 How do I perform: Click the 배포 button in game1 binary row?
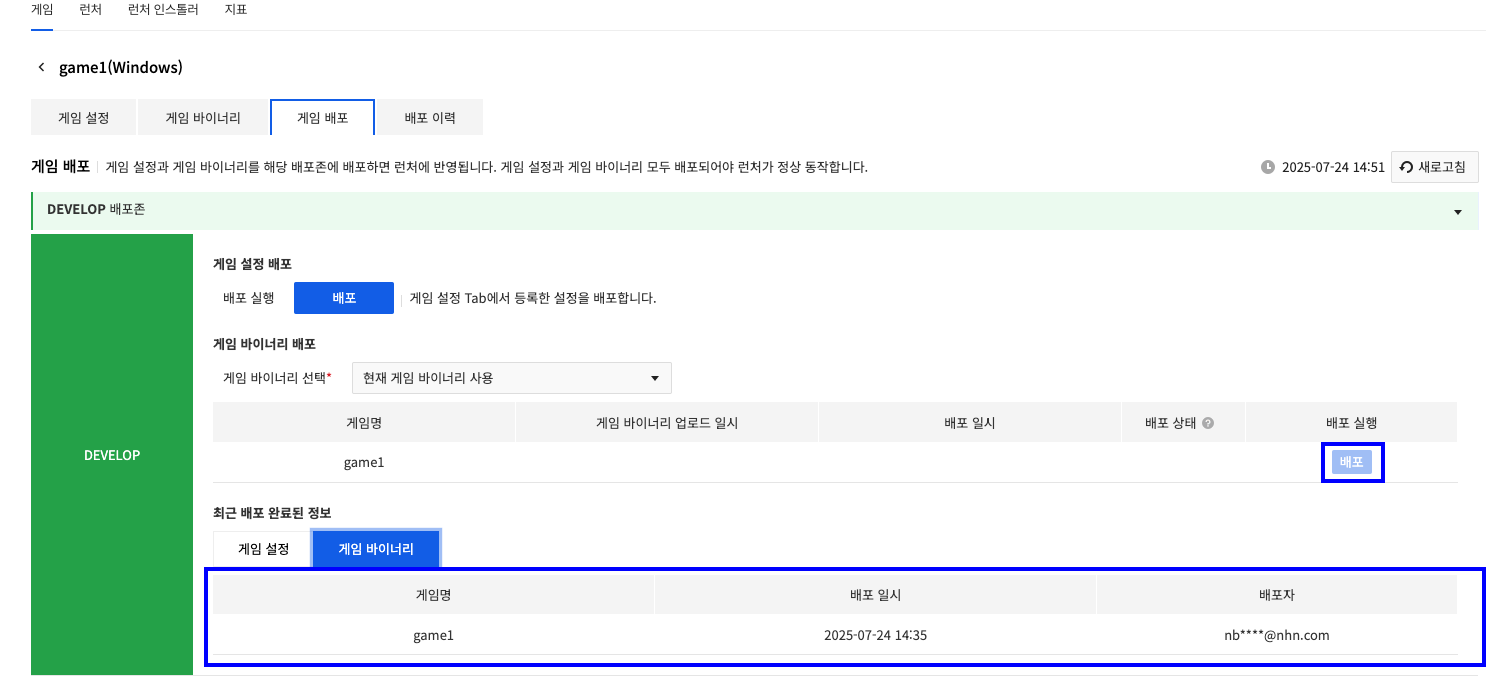(1351, 463)
